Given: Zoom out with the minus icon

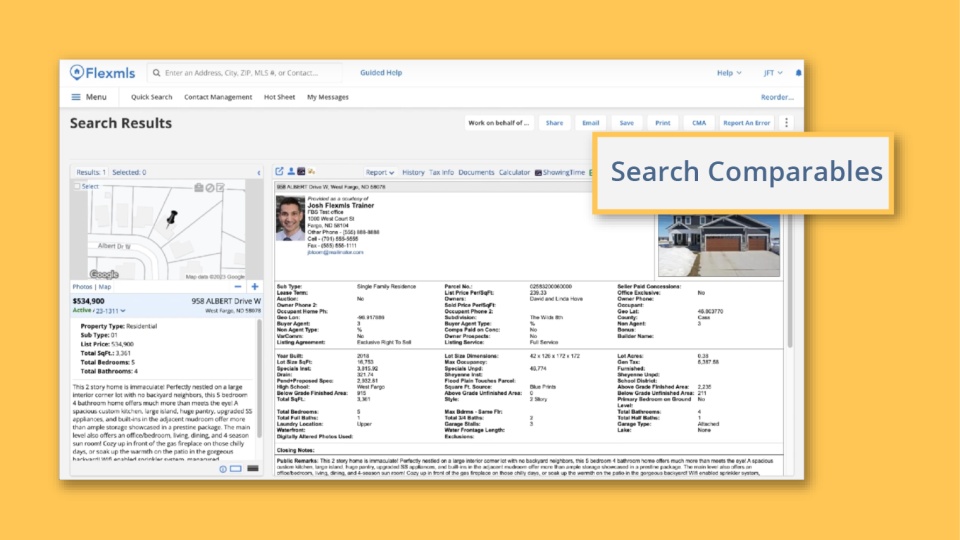Looking at the screenshot, I should click(x=238, y=287).
